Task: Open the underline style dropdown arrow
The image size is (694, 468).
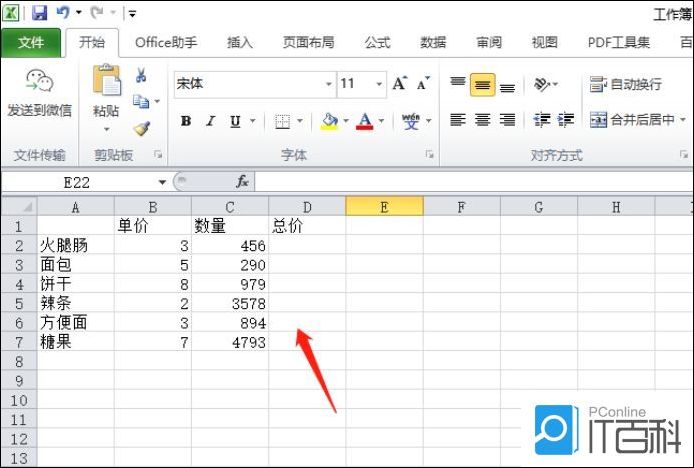Action: [x=253, y=120]
